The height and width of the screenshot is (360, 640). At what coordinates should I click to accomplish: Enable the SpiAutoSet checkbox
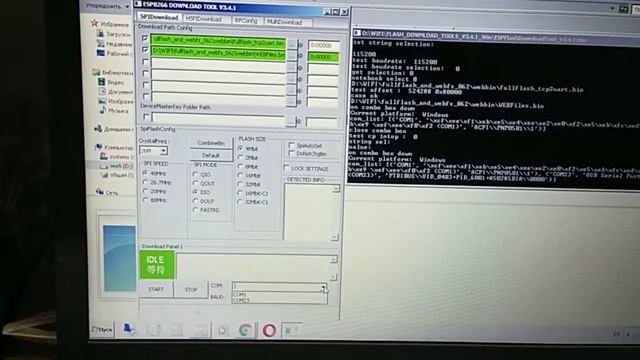click(291, 145)
